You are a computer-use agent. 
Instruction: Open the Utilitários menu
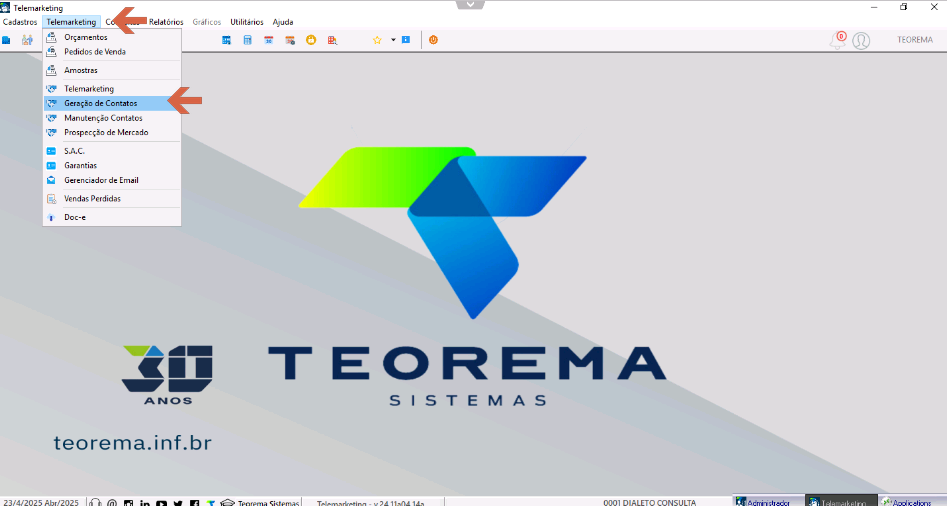247,22
